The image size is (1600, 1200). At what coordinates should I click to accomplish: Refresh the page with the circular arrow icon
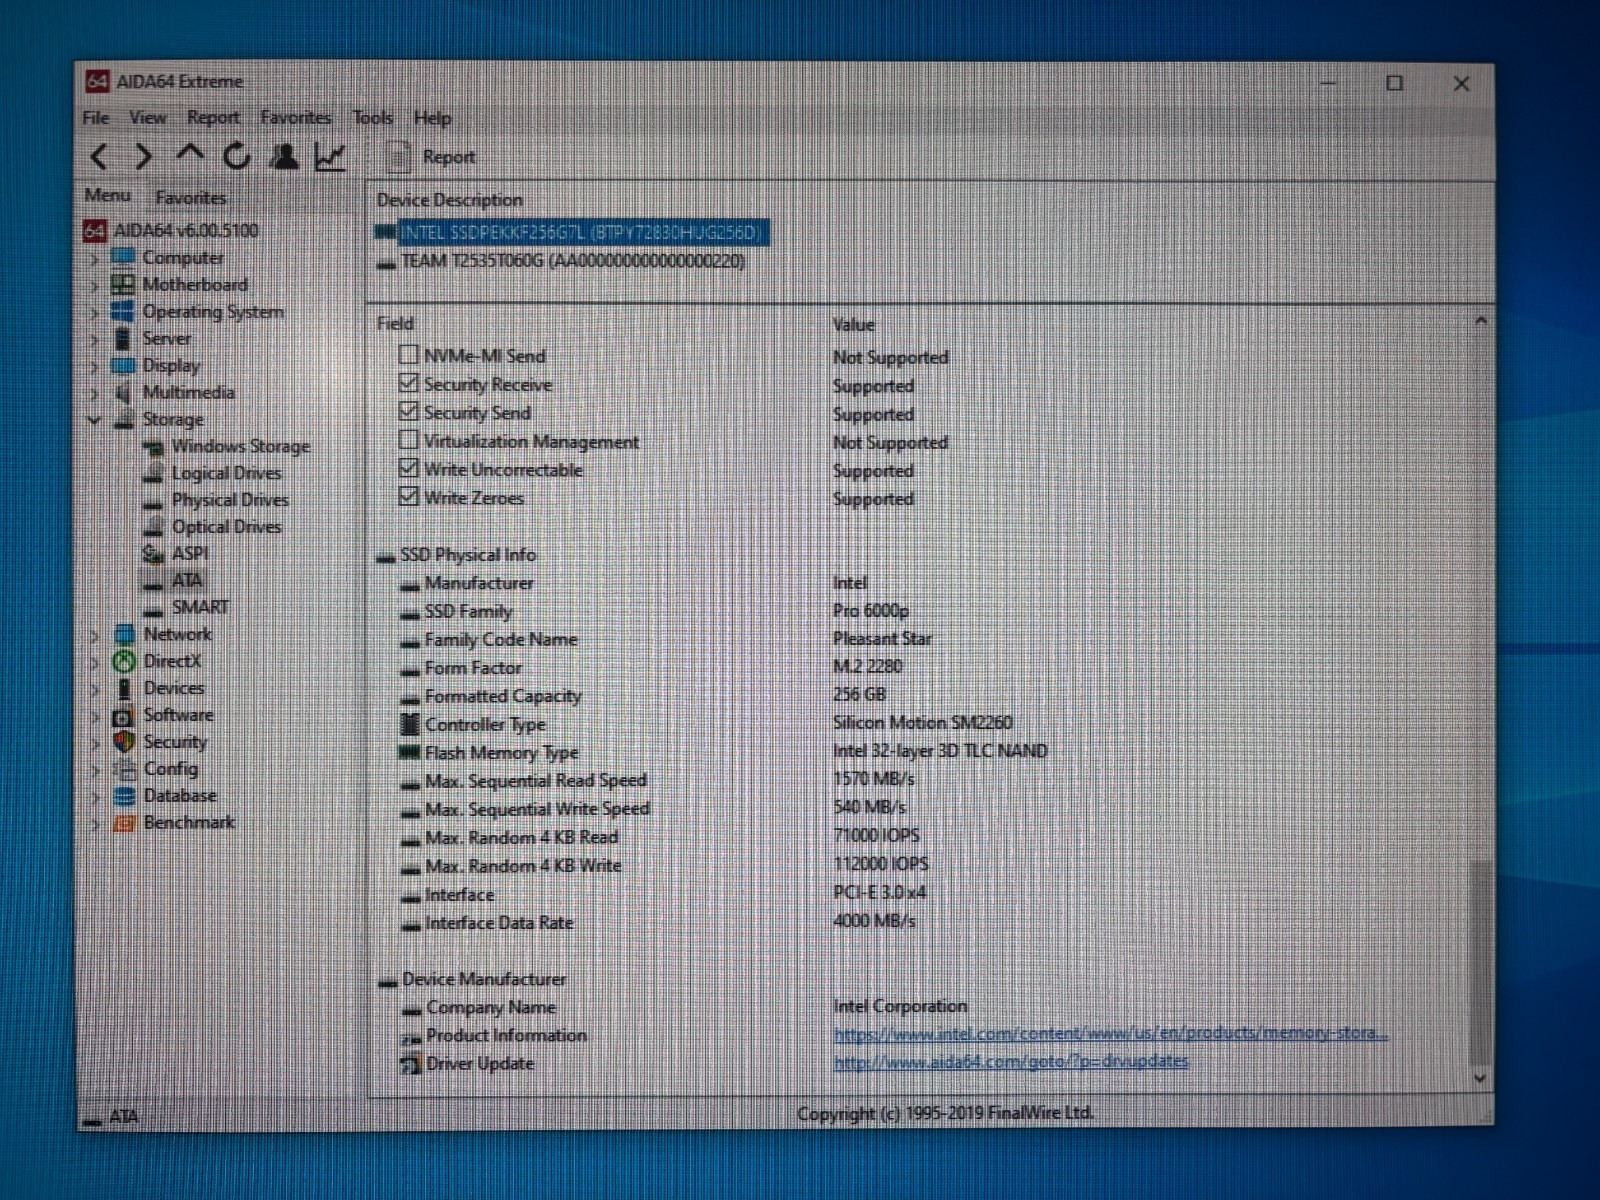(x=237, y=156)
